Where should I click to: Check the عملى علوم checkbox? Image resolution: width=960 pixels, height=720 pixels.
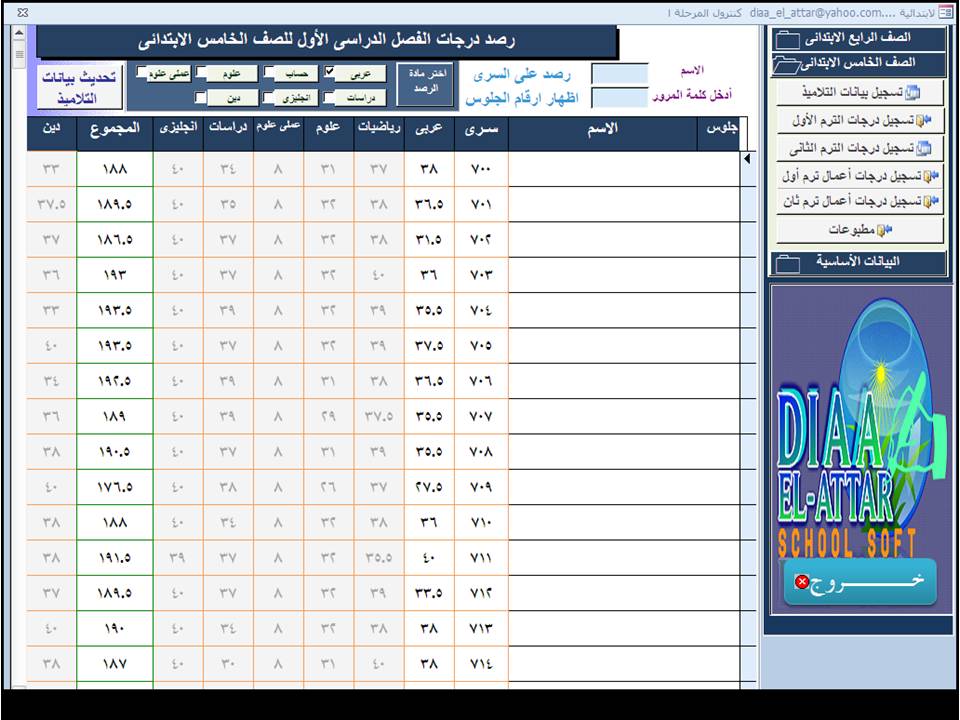[x=141, y=73]
